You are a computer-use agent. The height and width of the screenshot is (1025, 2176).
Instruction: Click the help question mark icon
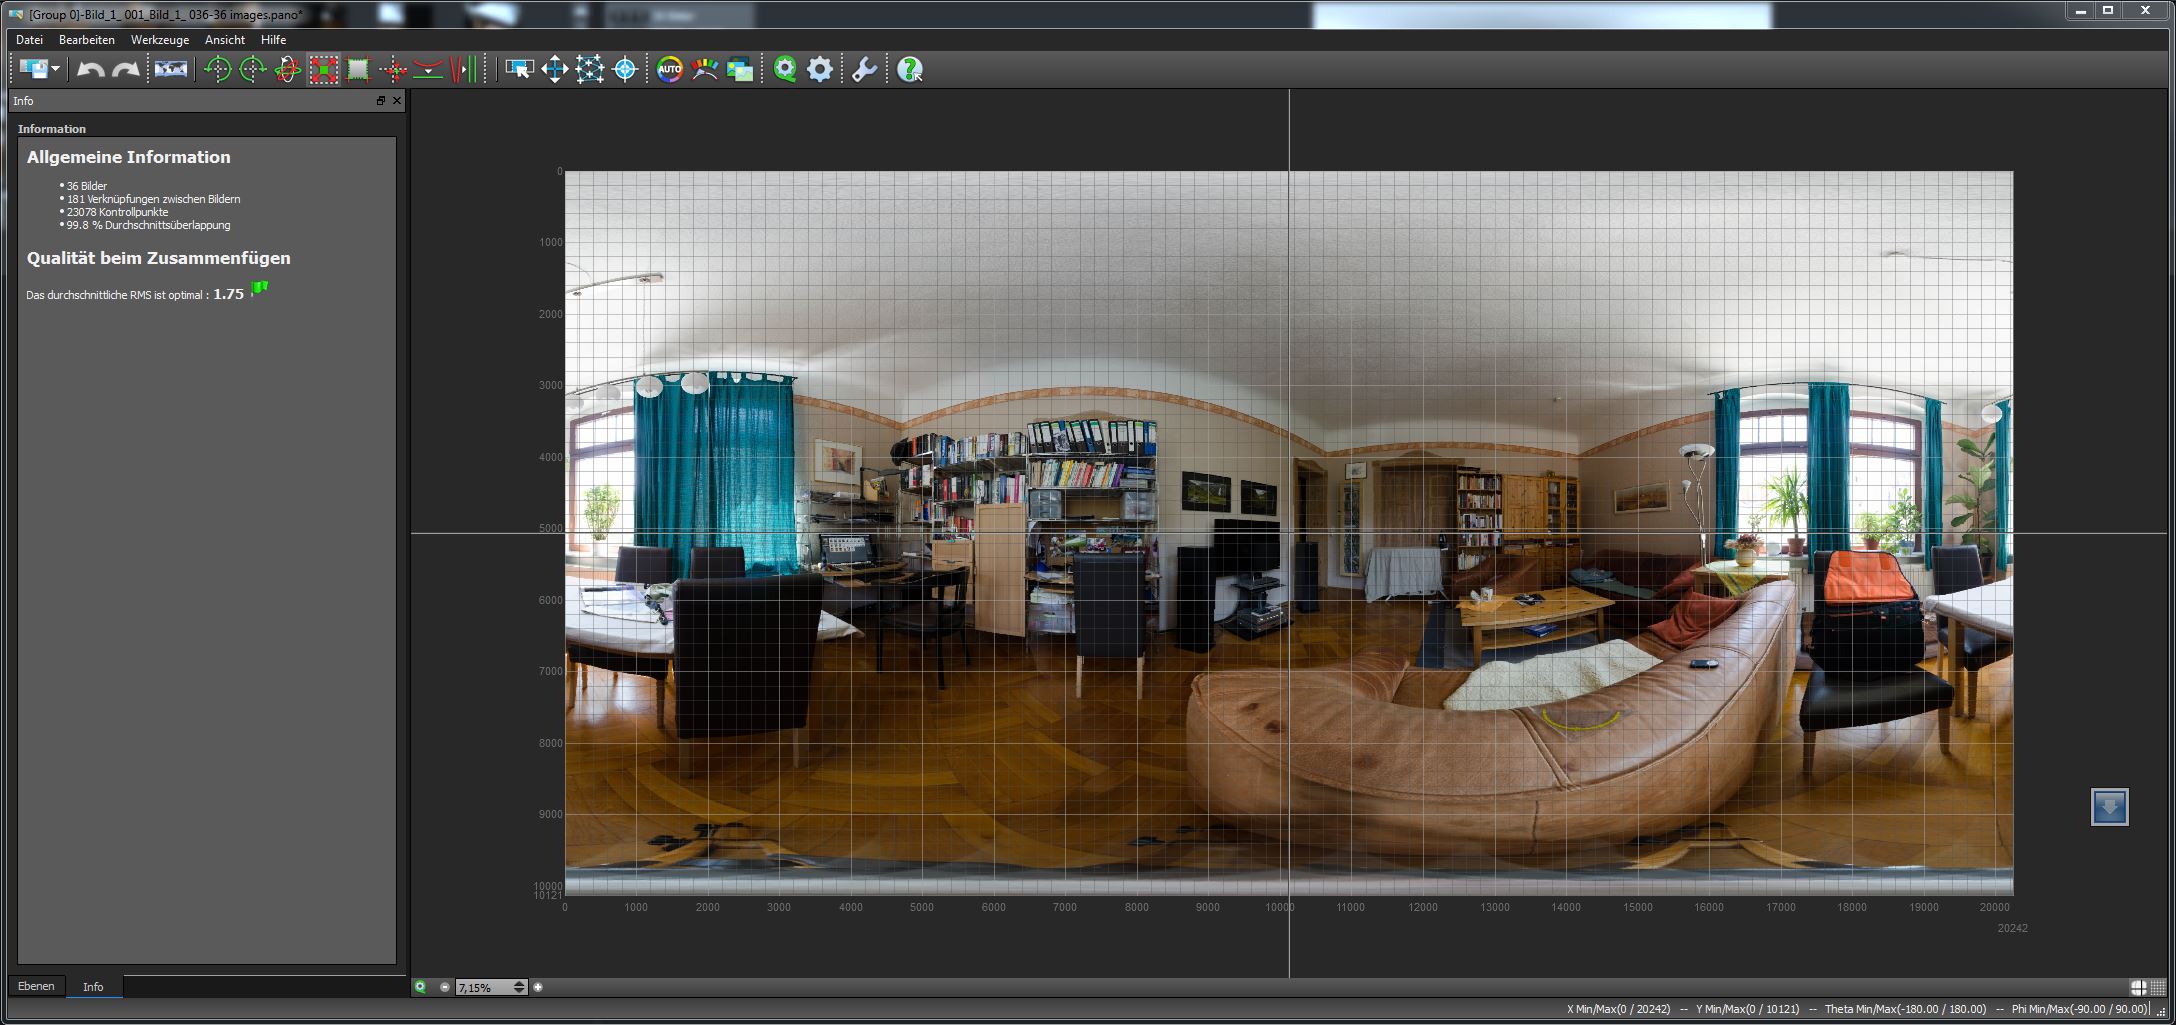[909, 69]
